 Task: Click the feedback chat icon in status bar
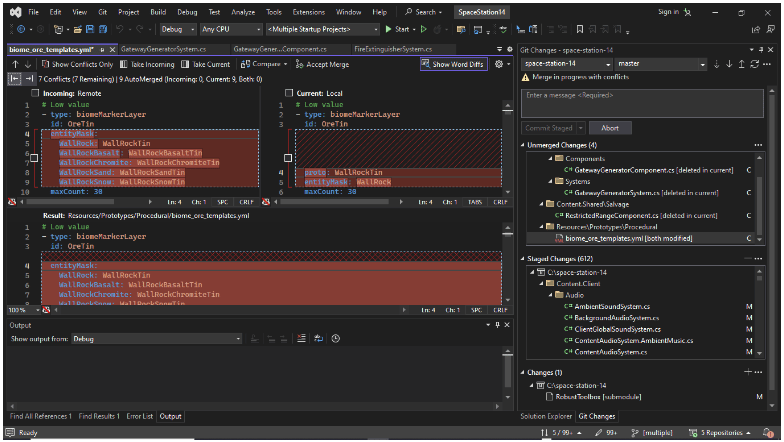(10, 432)
